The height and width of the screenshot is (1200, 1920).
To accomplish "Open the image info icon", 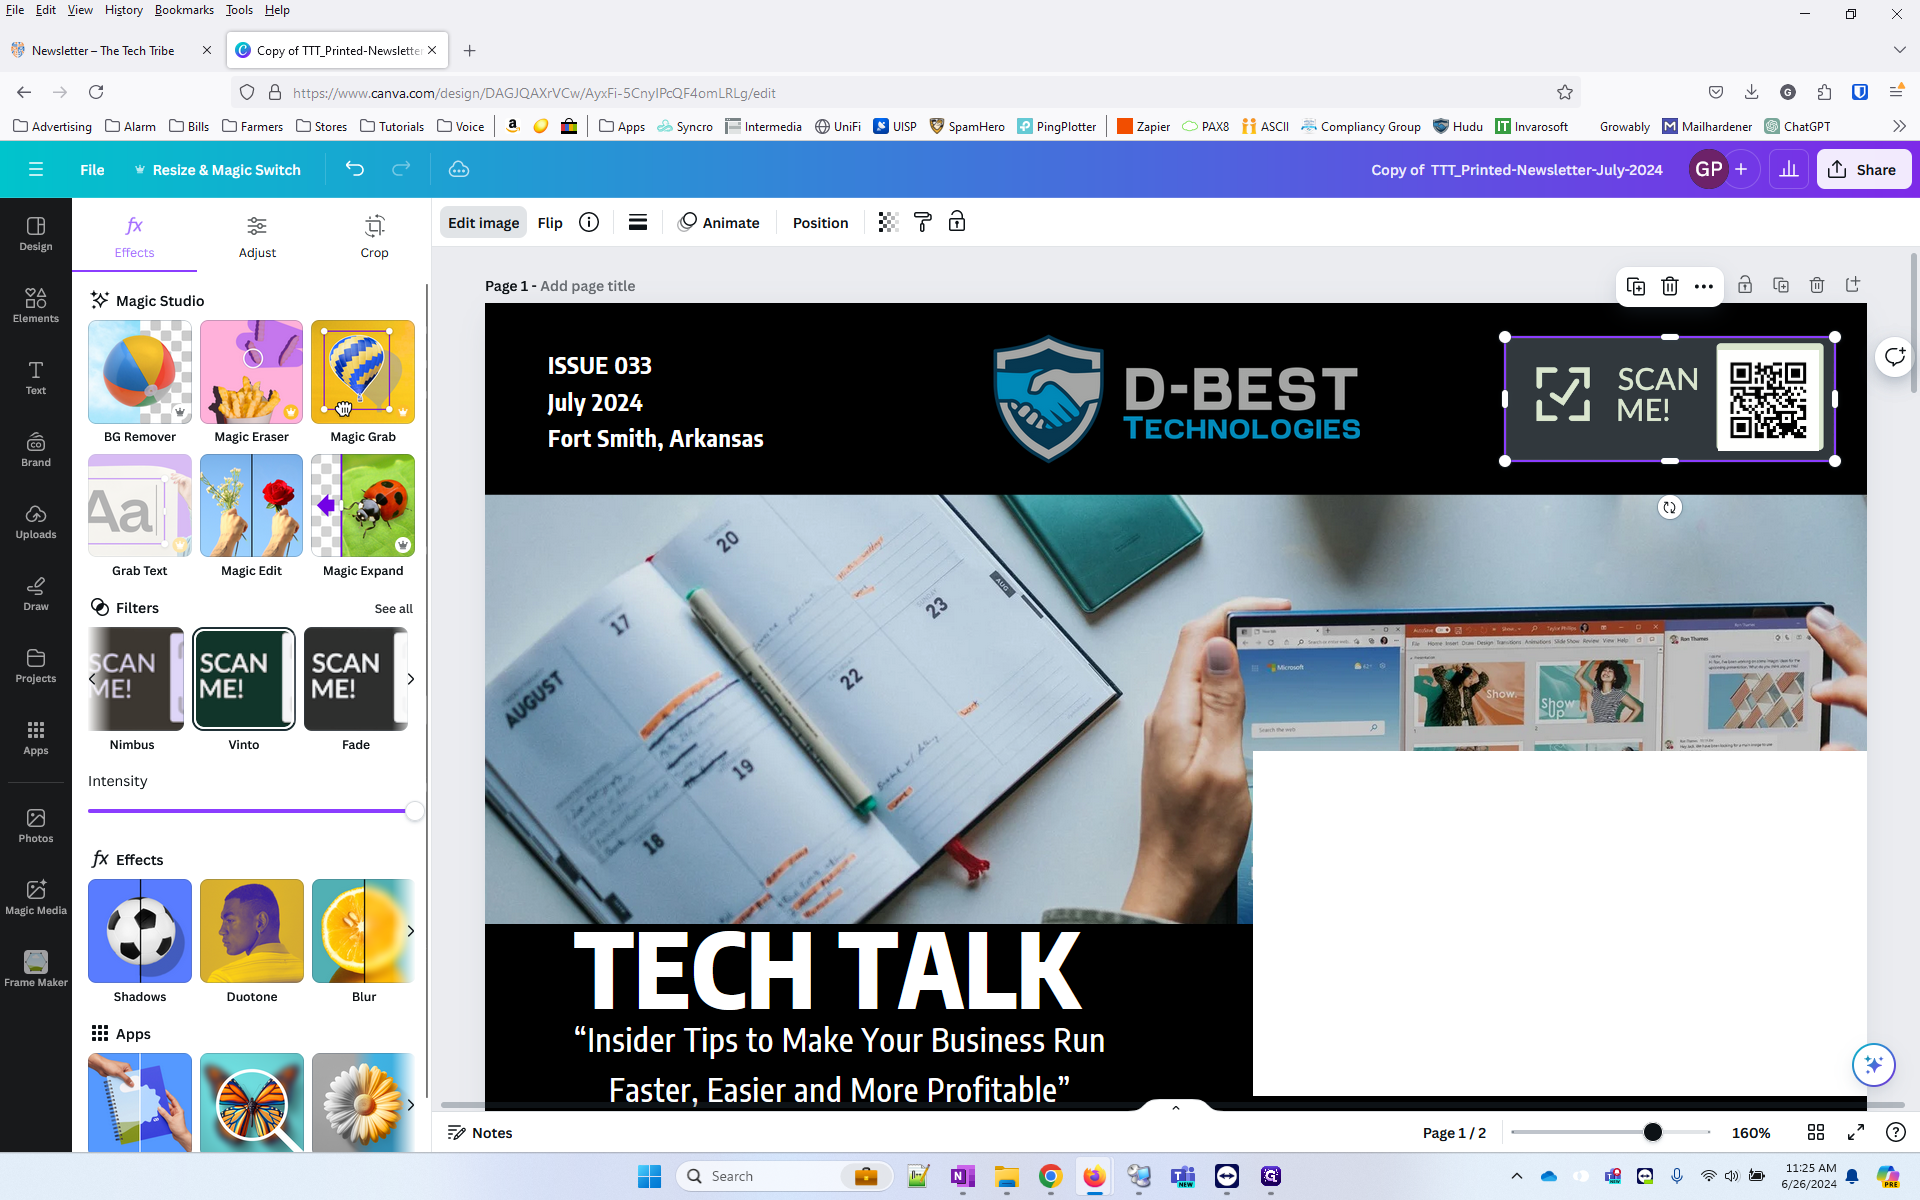I will 589,222.
